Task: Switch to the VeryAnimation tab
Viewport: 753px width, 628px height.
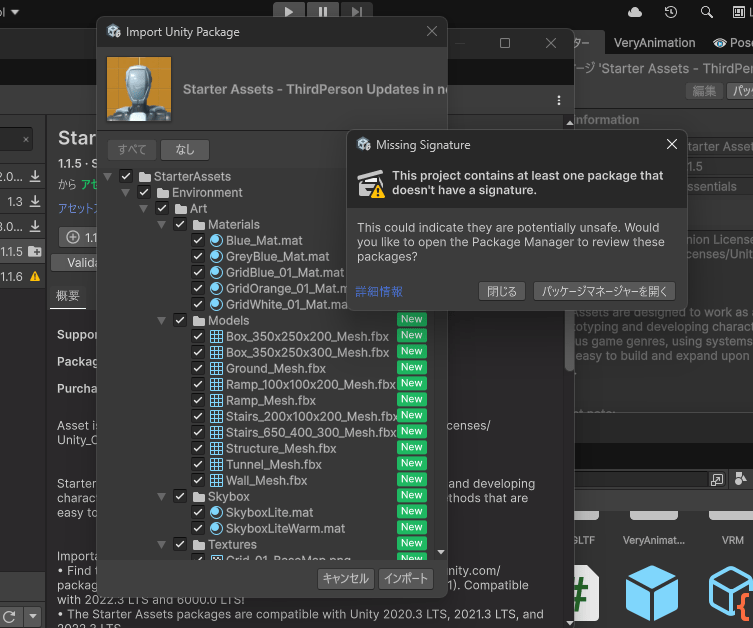Action: click(654, 43)
